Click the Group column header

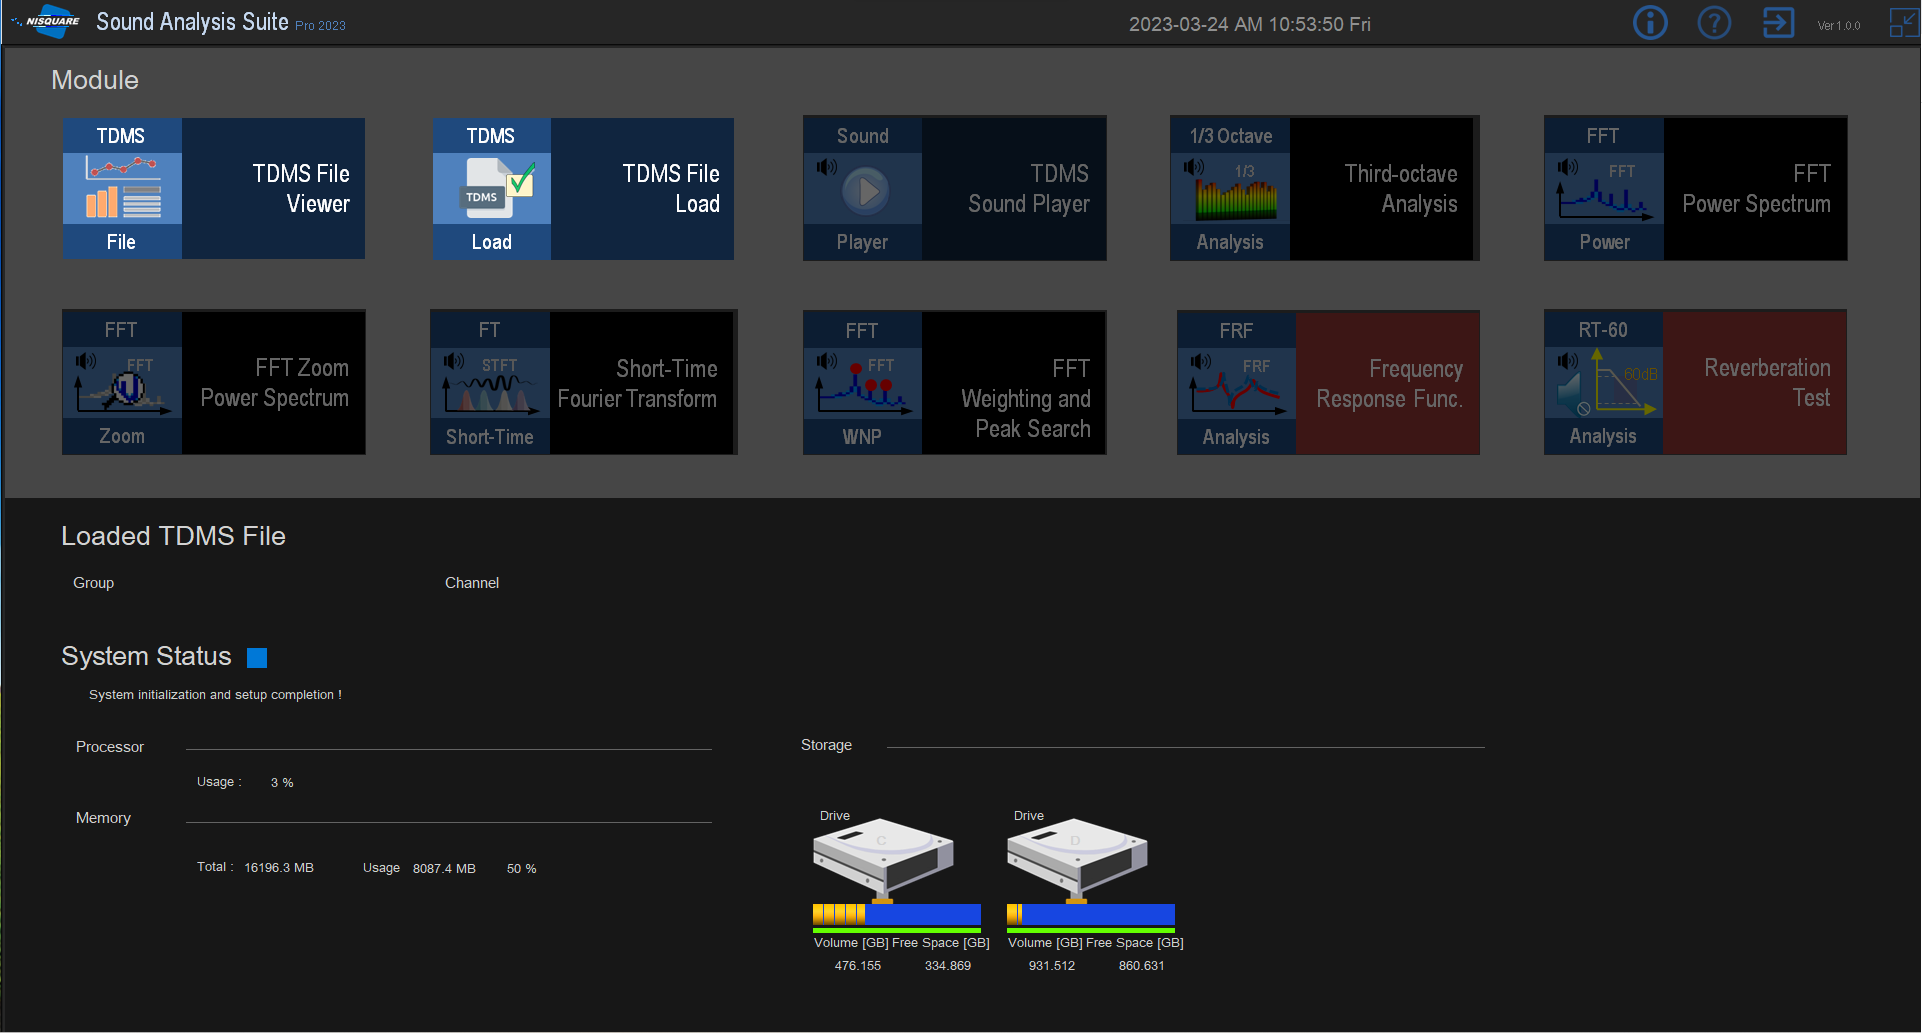[x=94, y=583]
